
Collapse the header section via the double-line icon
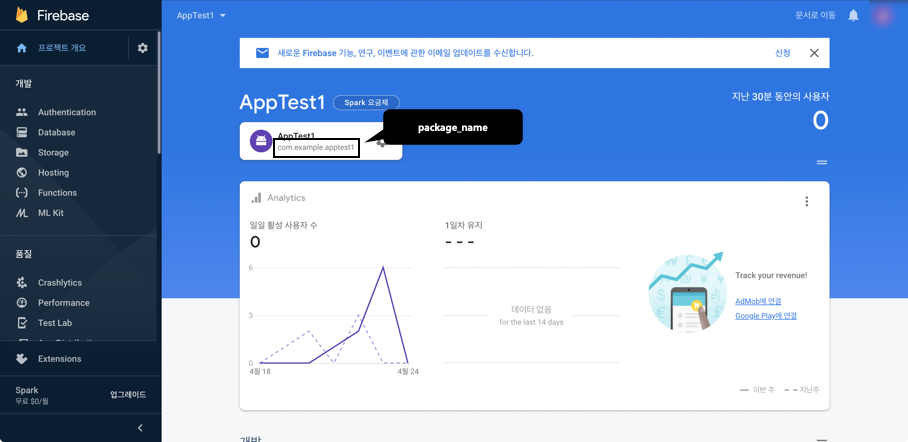[822, 163]
